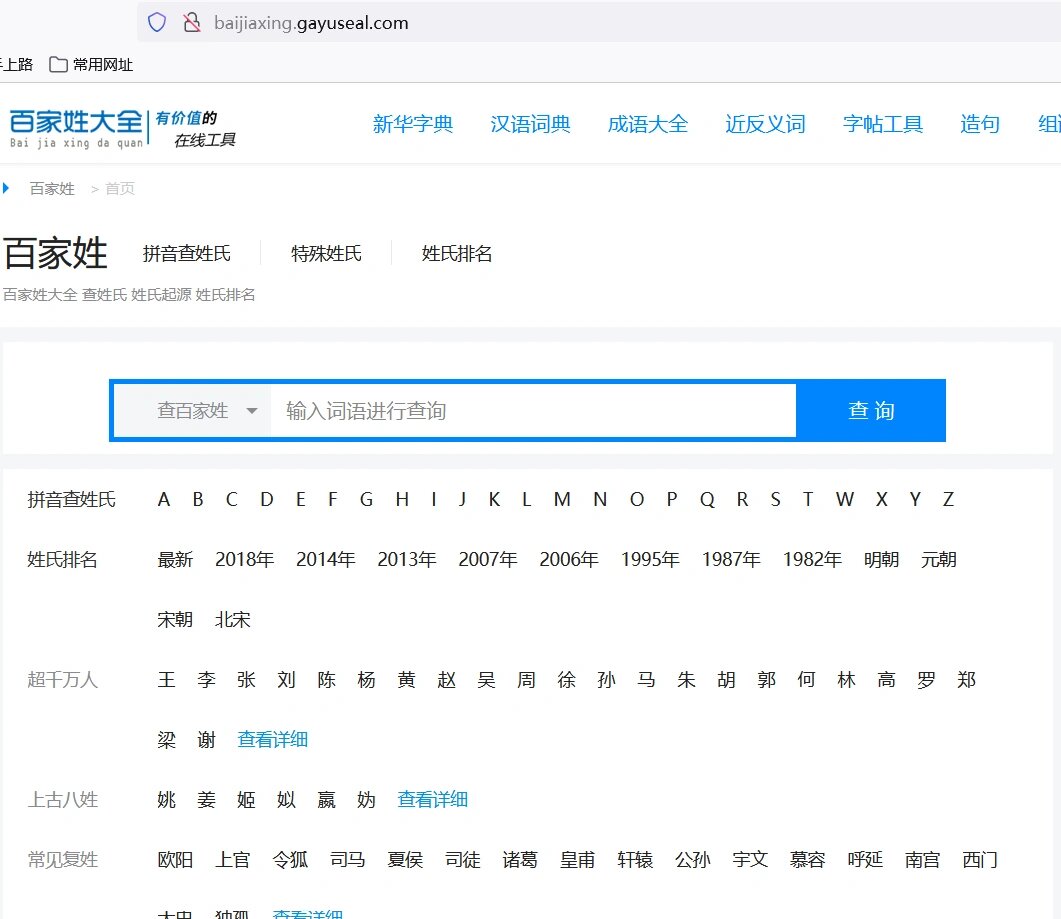The height and width of the screenshot is (919, 1061).
Task: Click the compound surname 令狐
Action: coord(290,860)
